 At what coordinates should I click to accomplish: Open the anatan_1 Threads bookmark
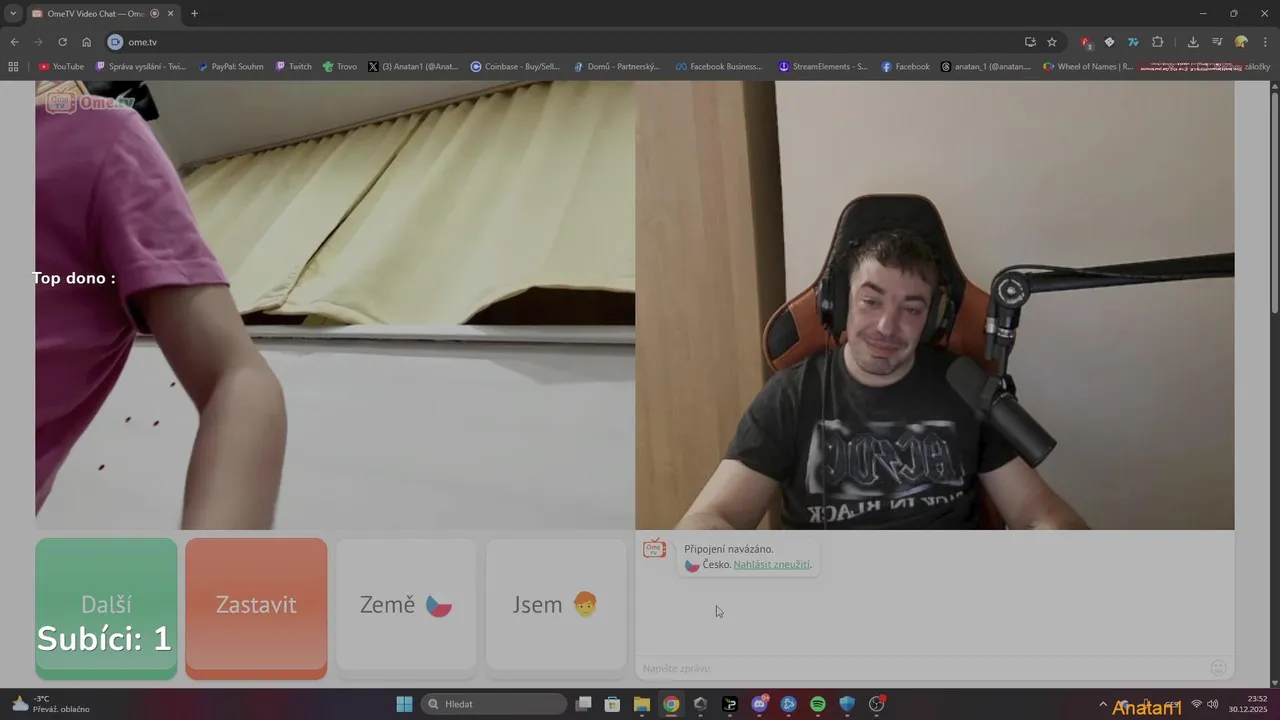pyautogui.click(x=986, y=67)
